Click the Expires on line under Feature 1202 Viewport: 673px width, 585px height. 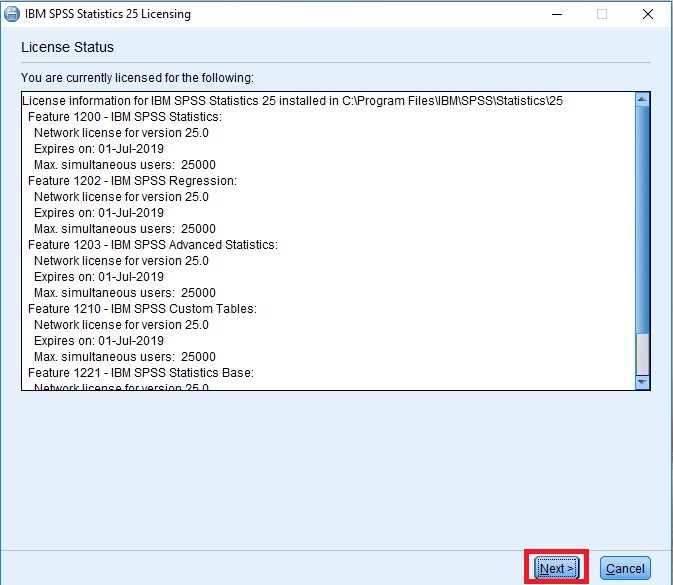tap(98, 213)
